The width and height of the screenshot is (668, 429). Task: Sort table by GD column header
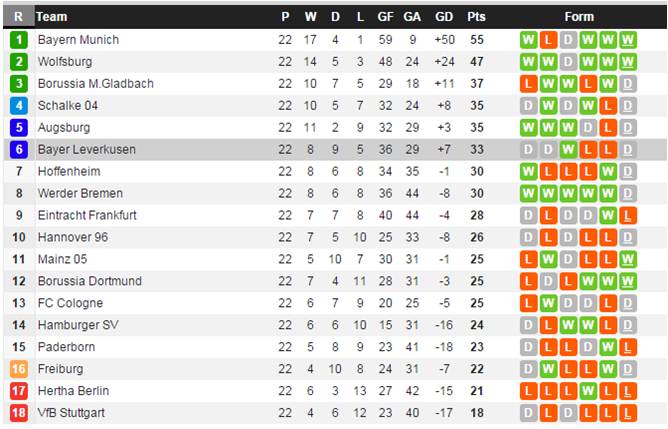pos(444,17)
